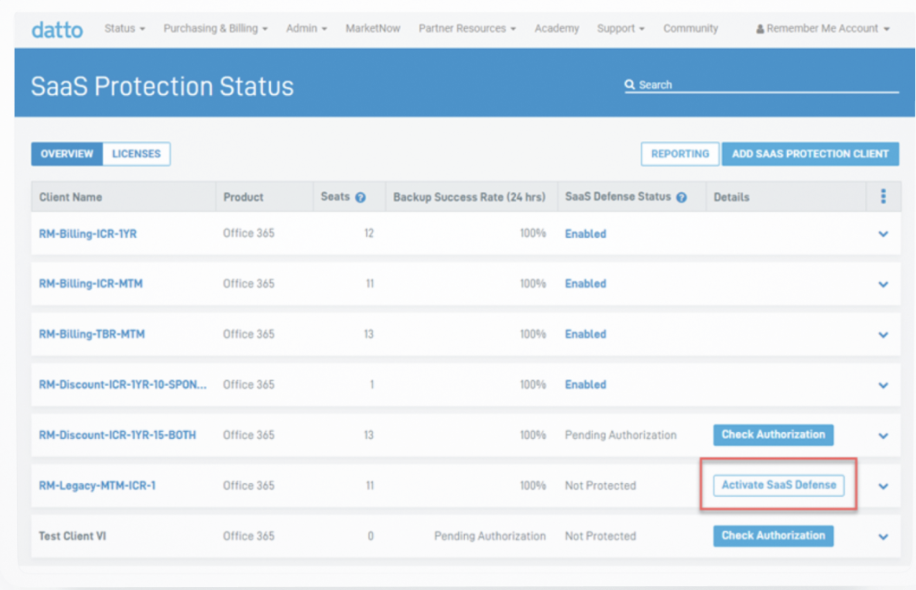Open the RM-Billing-ICR-MTM client link
Screen dimensions: 916x590
click(91, 283)
